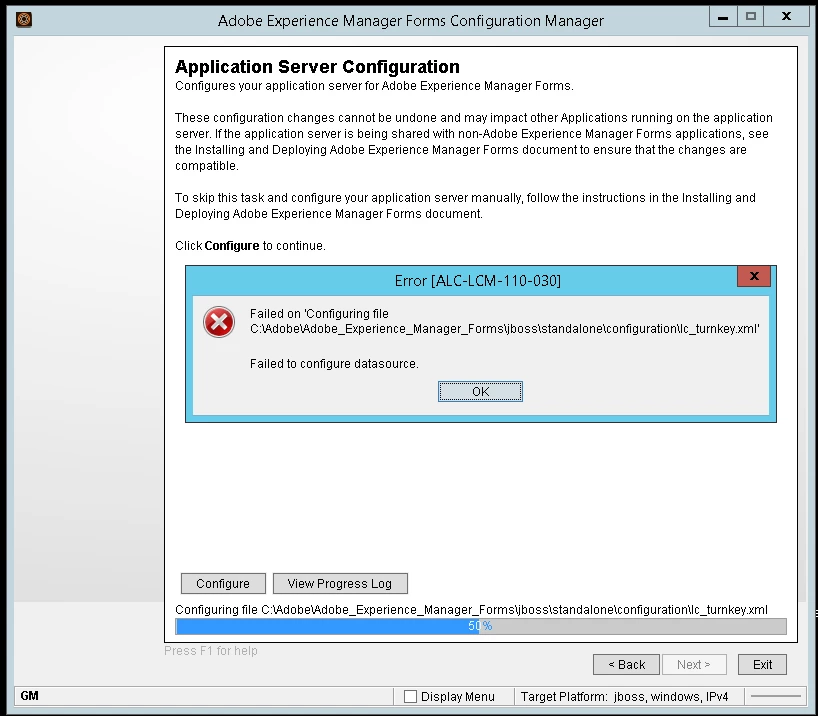Click the 'Click Configure to continue.' text
The height and width of the screenshot is (716, 818).
click(250, 246)
